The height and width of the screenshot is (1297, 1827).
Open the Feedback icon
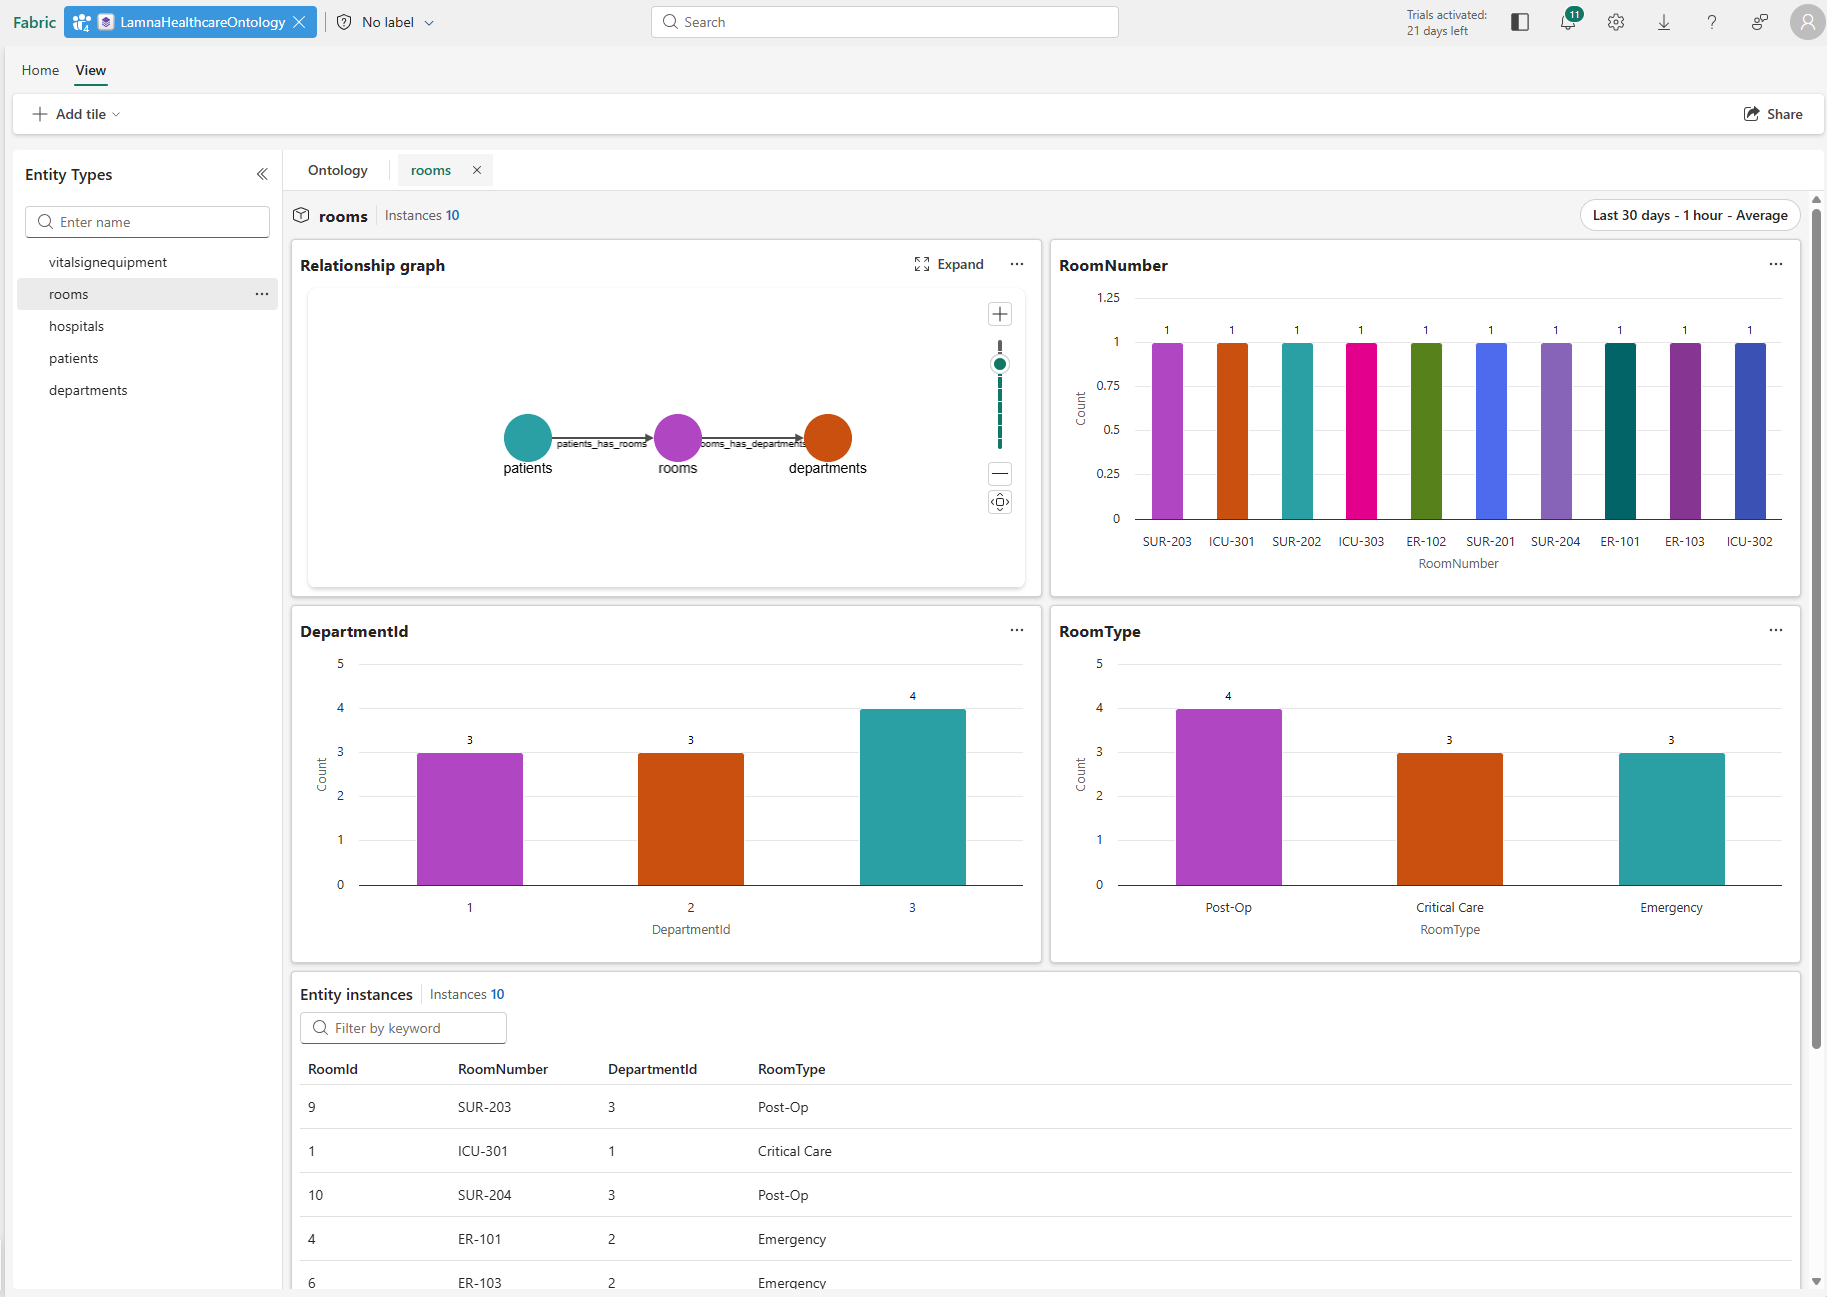pyautogui.click(x=1760, y=22)
